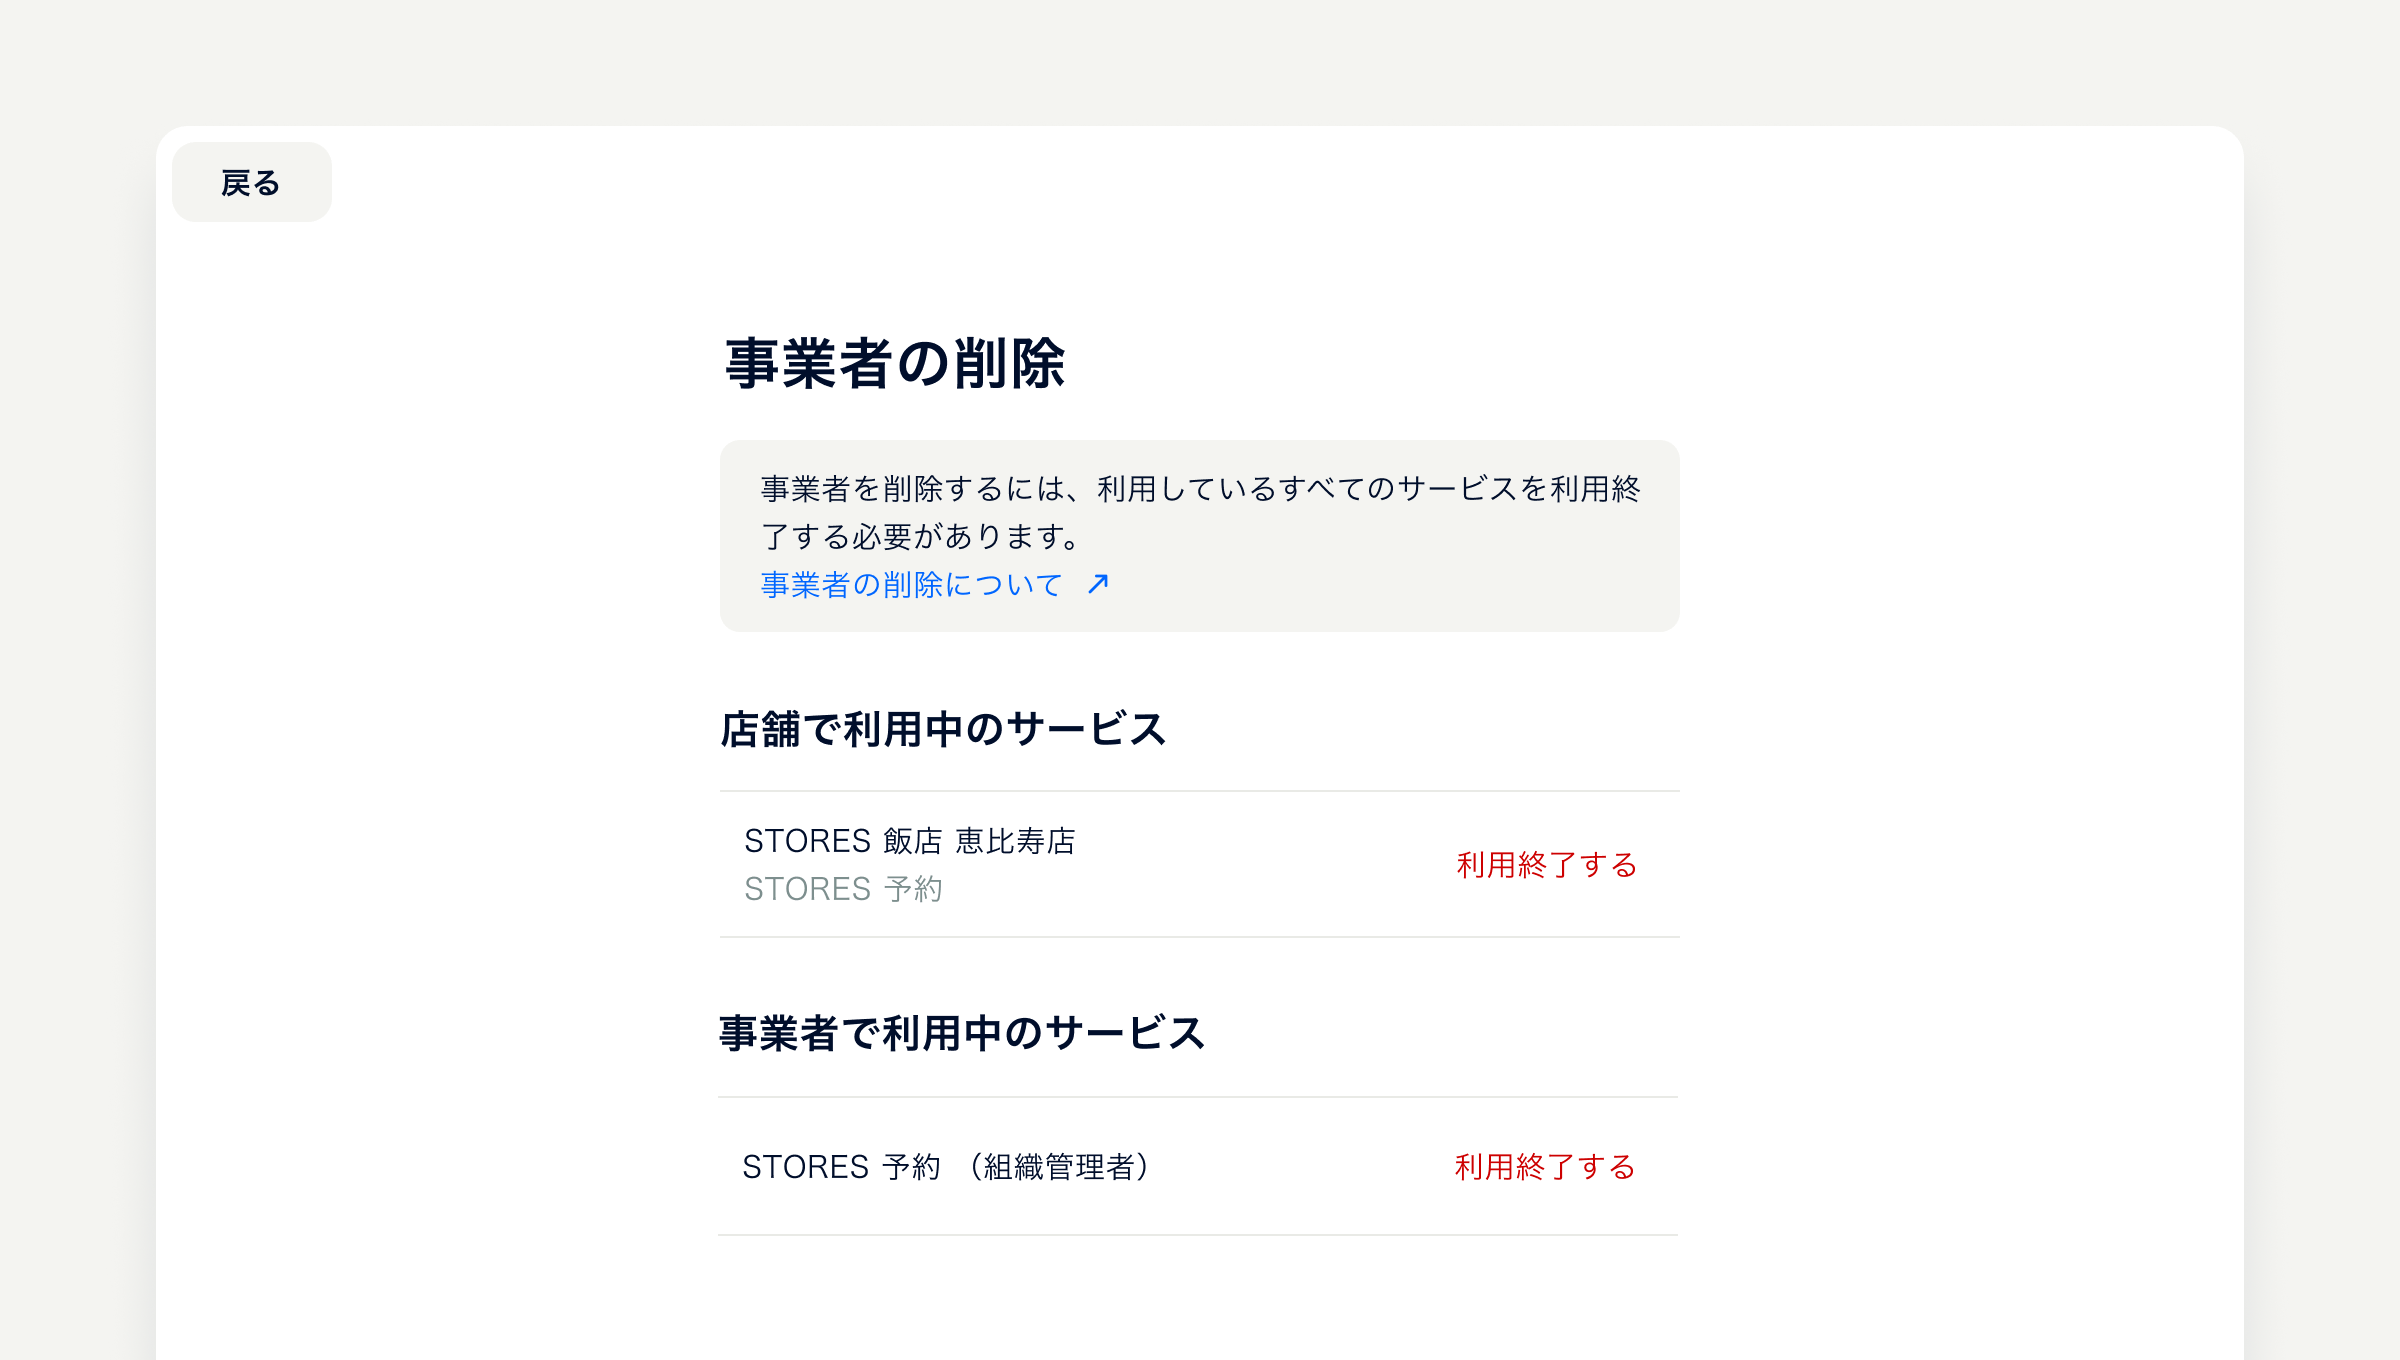Click the 了する必要があります notice line
Image resolution: width=2400 pixels, height=1360 pixels.
920,536
